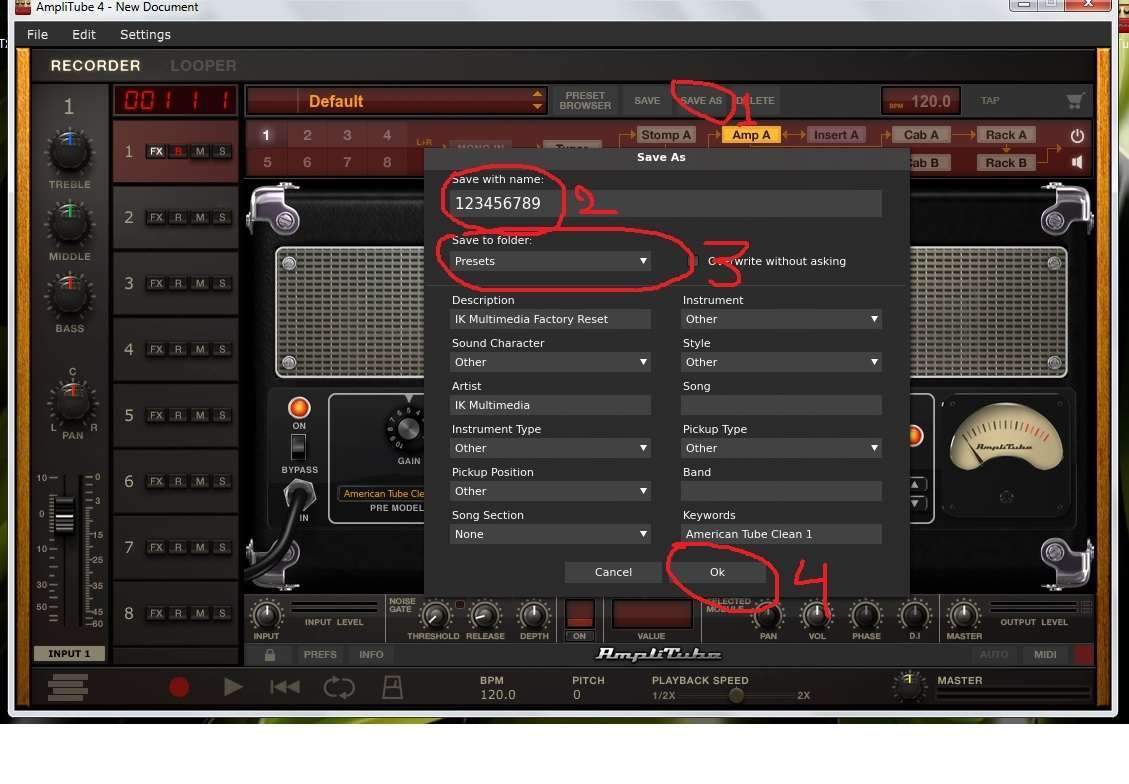This screenshot has width=1129, height=784.
Task: Click the Keywords field
Action: 781,534
